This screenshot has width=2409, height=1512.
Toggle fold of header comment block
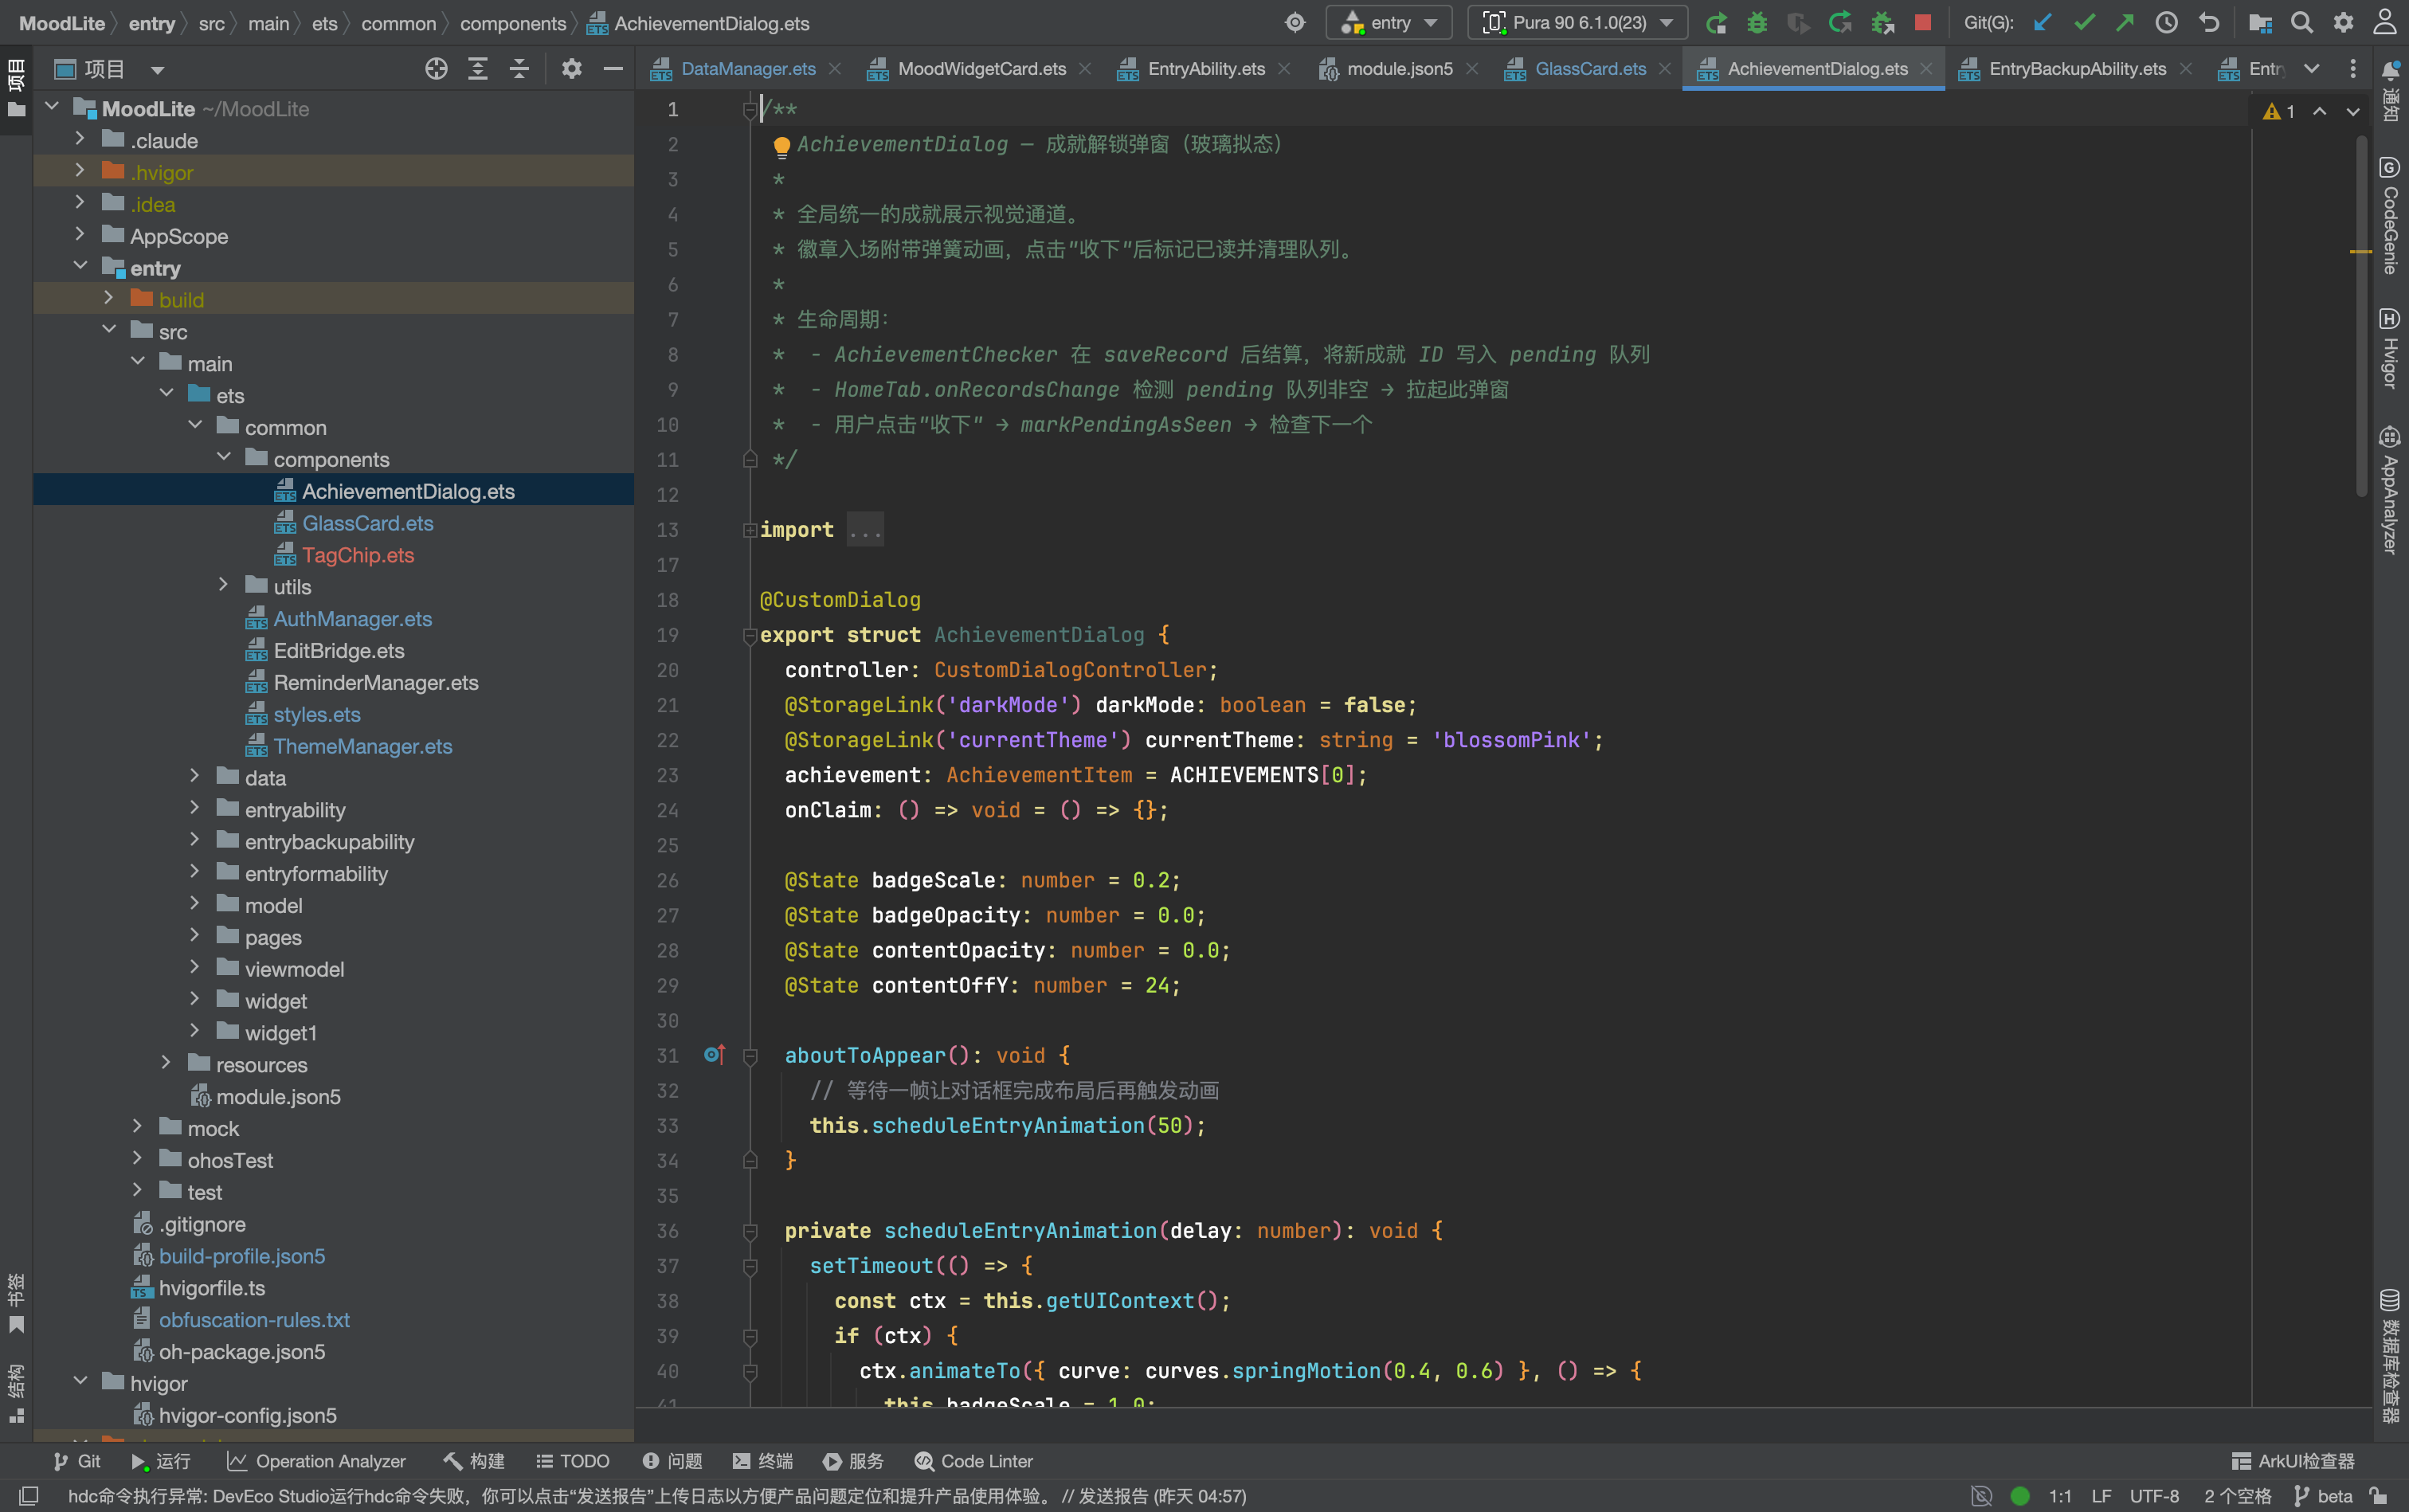[x=750, y=110]
